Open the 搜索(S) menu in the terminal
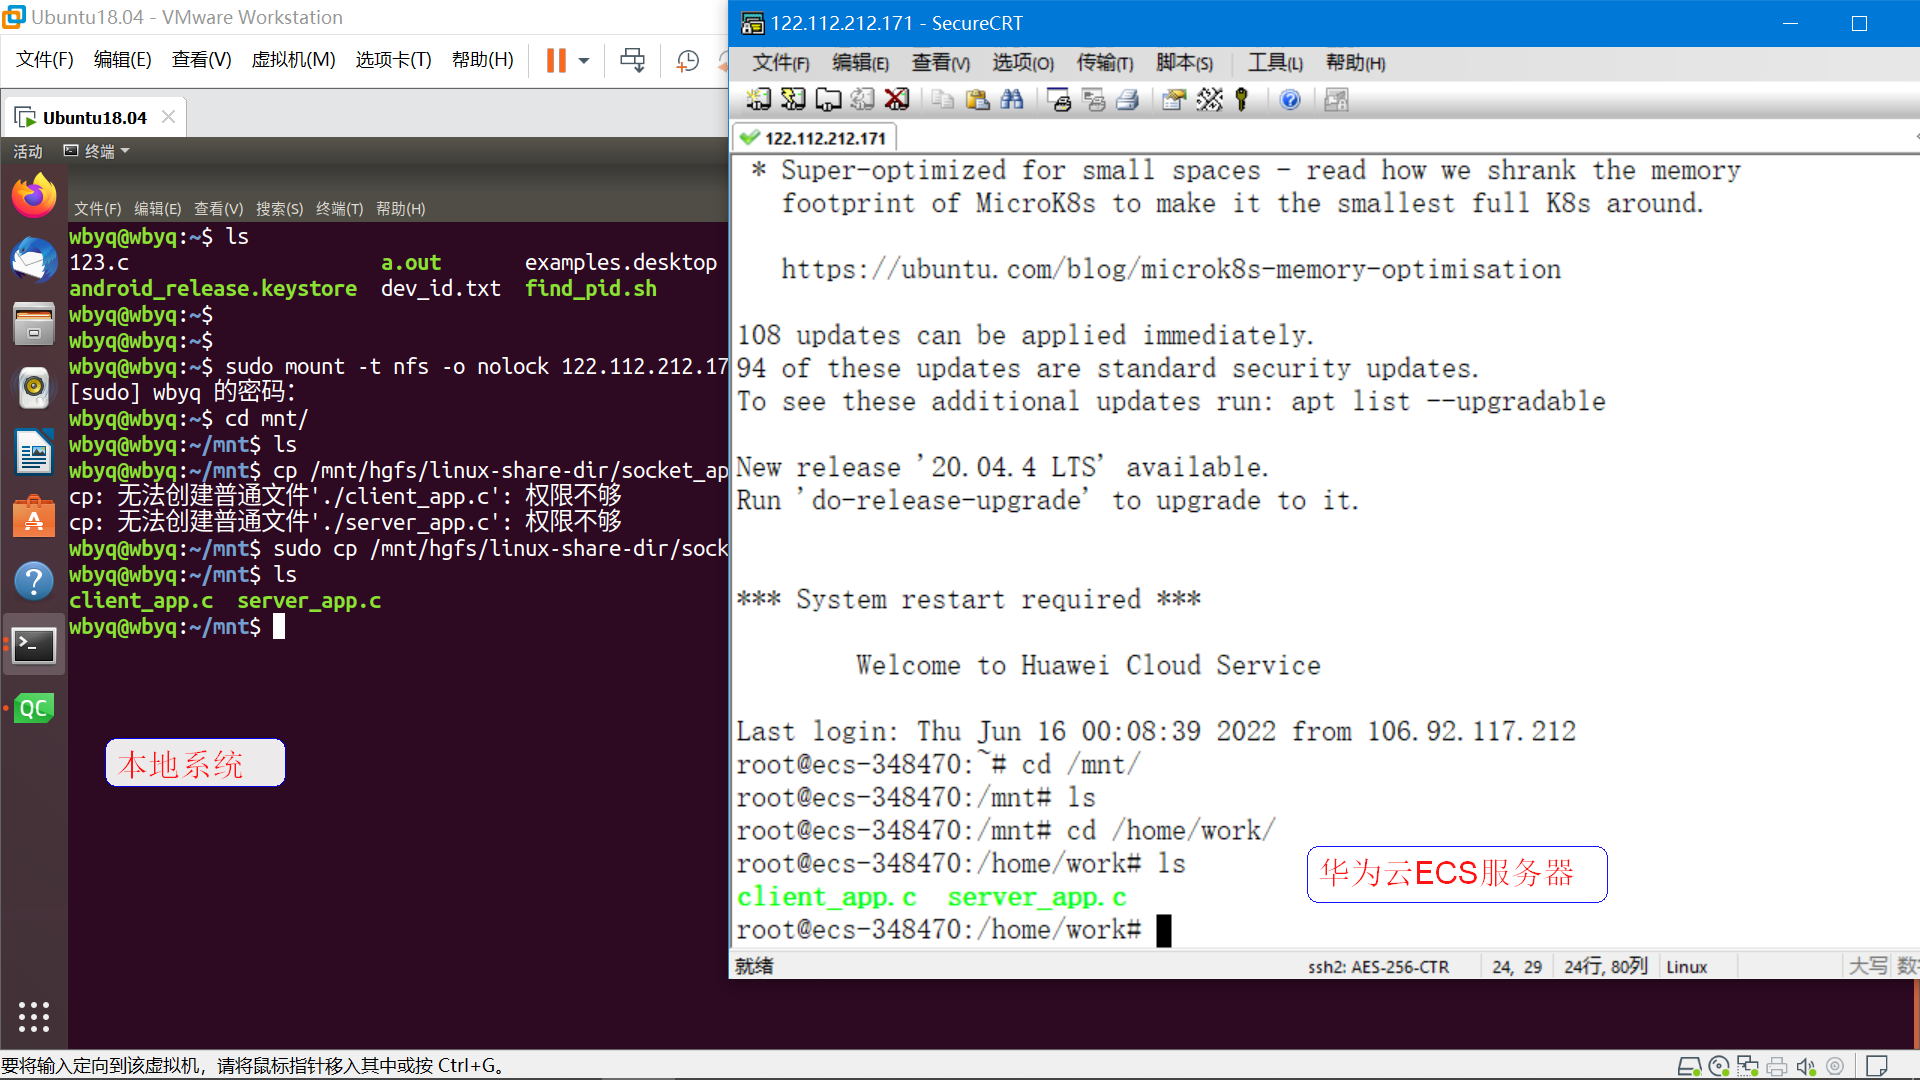 tap(279, 208)
